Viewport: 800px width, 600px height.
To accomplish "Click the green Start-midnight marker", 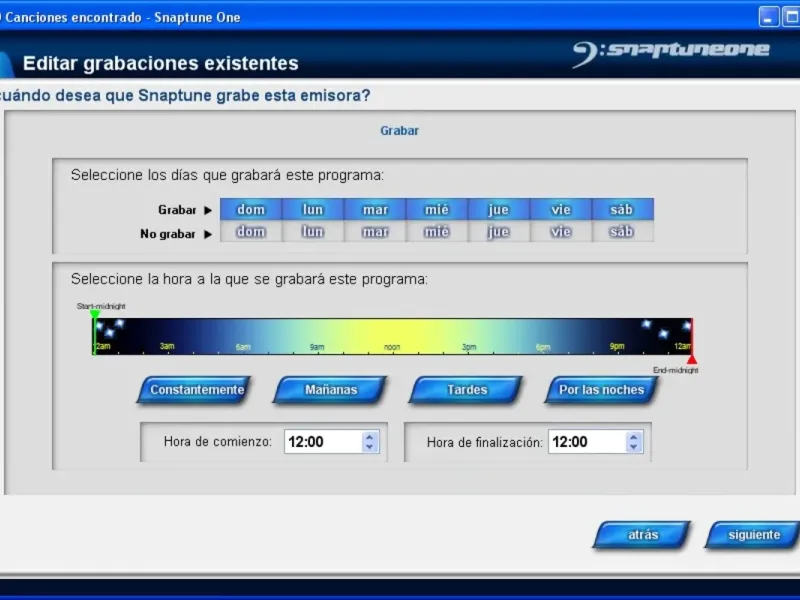I will [95, 314].
